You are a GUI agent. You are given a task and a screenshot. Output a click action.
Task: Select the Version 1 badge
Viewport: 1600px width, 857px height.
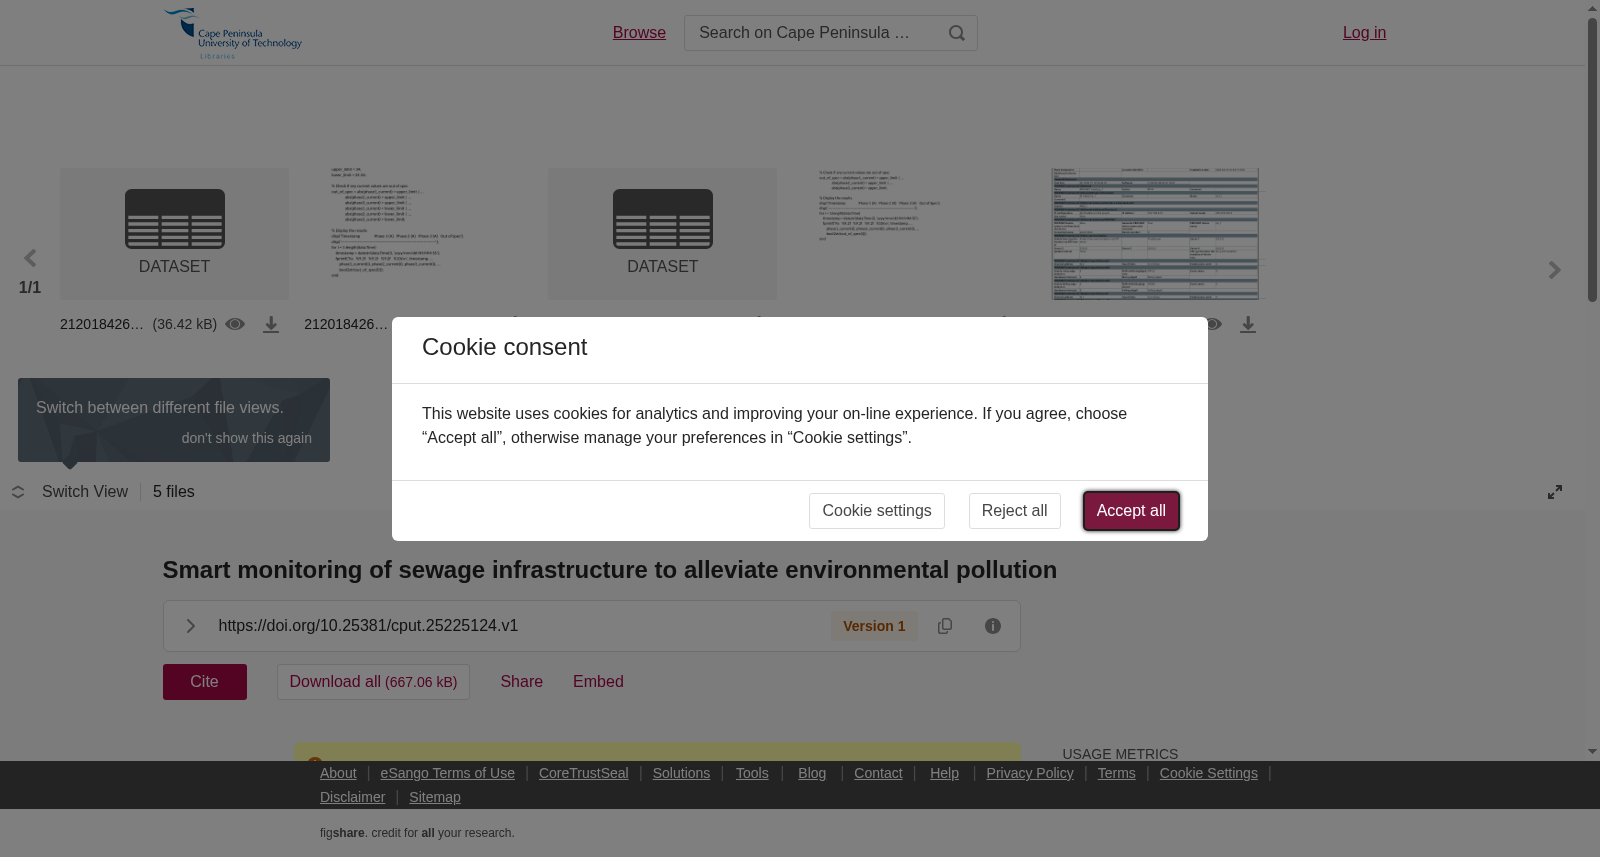[x=874, y=626]
